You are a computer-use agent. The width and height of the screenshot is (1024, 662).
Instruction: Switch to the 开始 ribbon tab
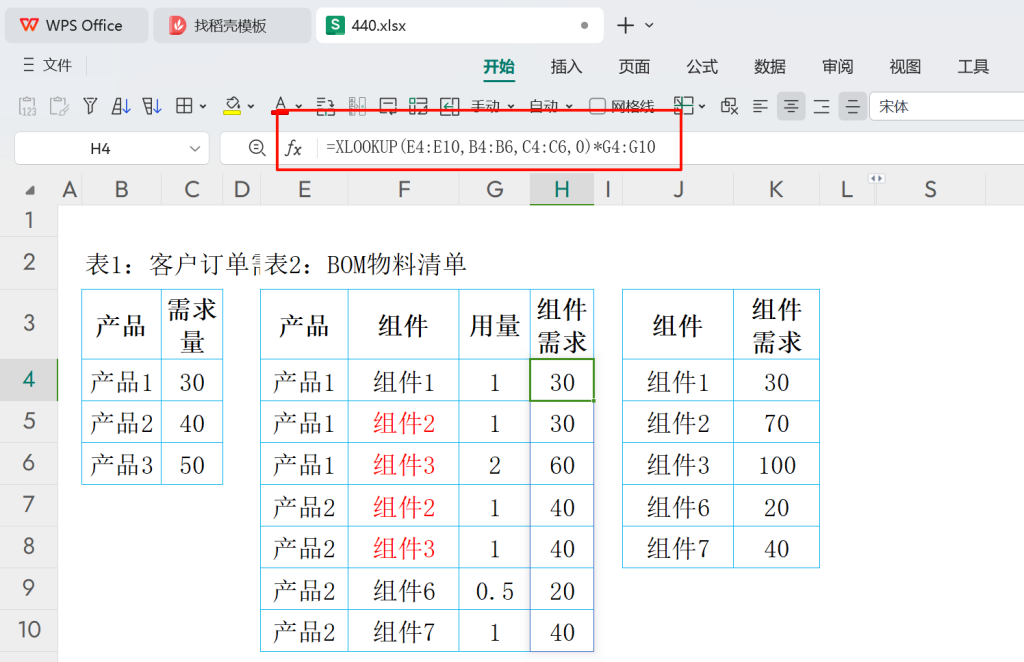click(499, 66)
